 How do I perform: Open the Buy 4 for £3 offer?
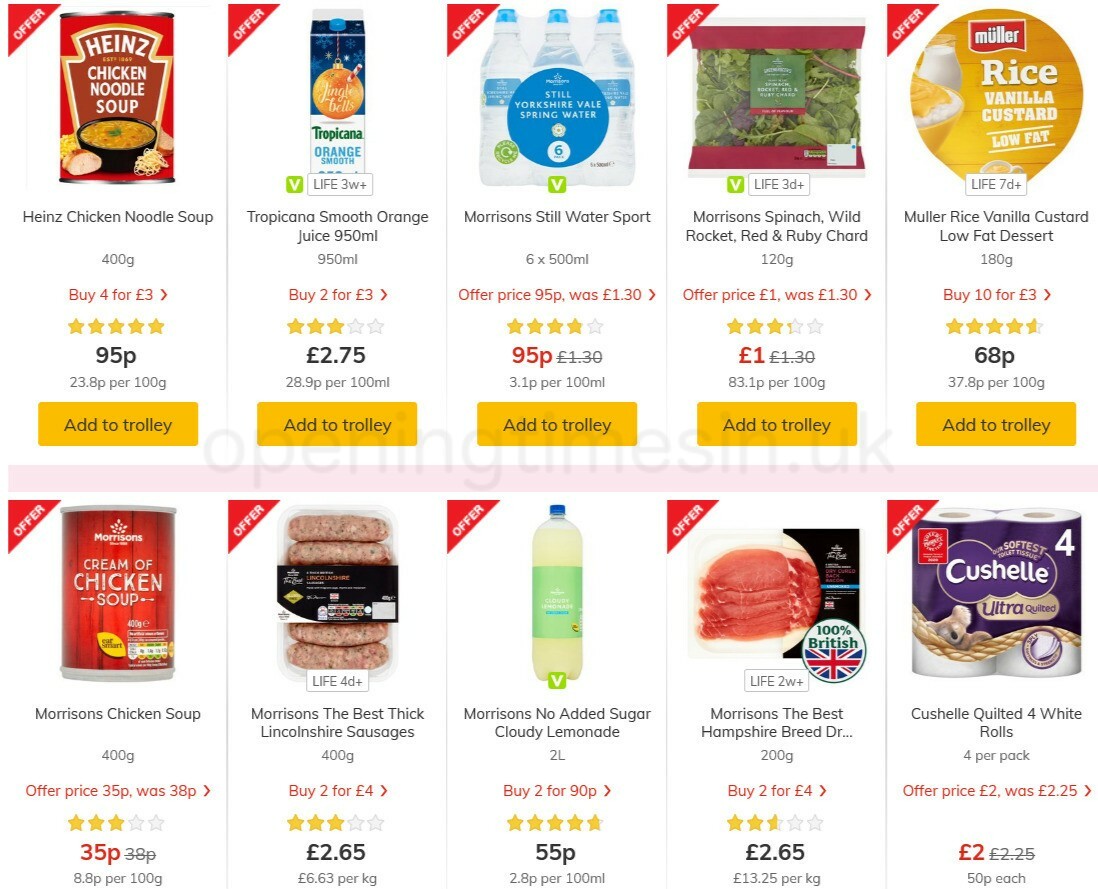click(118, 295)
